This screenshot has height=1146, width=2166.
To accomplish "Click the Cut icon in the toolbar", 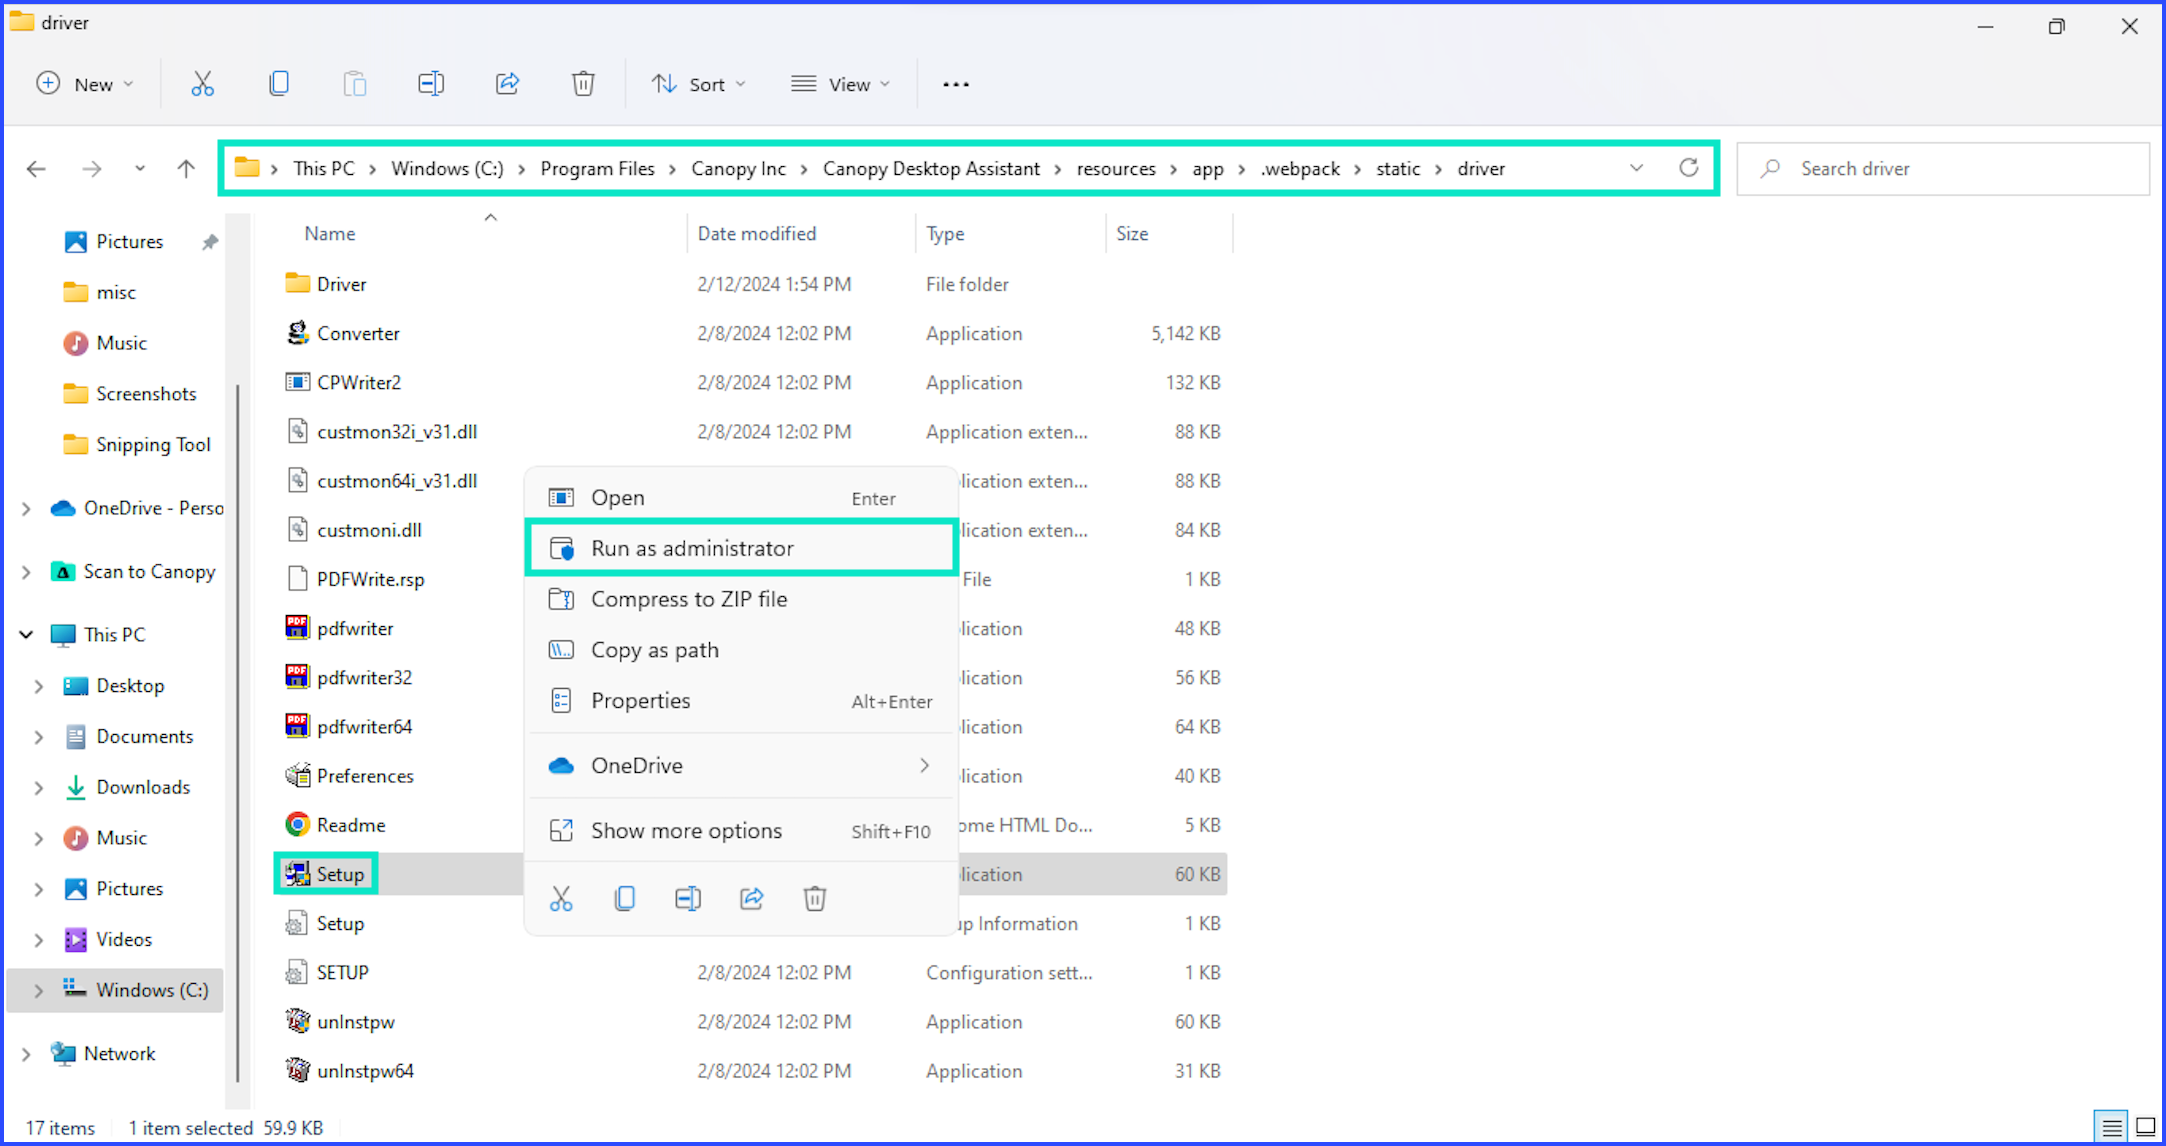I will [202, 84].
